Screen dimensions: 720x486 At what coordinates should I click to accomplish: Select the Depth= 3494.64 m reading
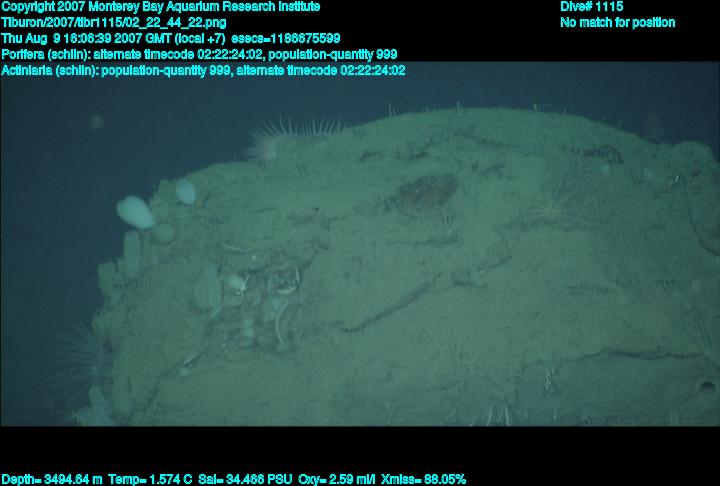pyautogui.click(x=52, y=480)
